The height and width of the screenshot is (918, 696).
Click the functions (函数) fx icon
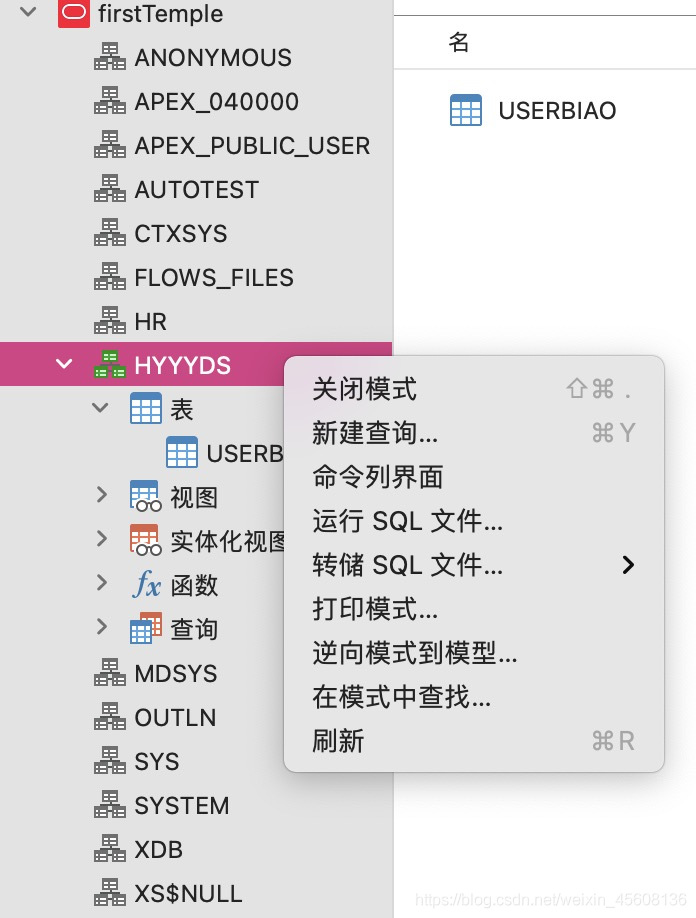145,585
